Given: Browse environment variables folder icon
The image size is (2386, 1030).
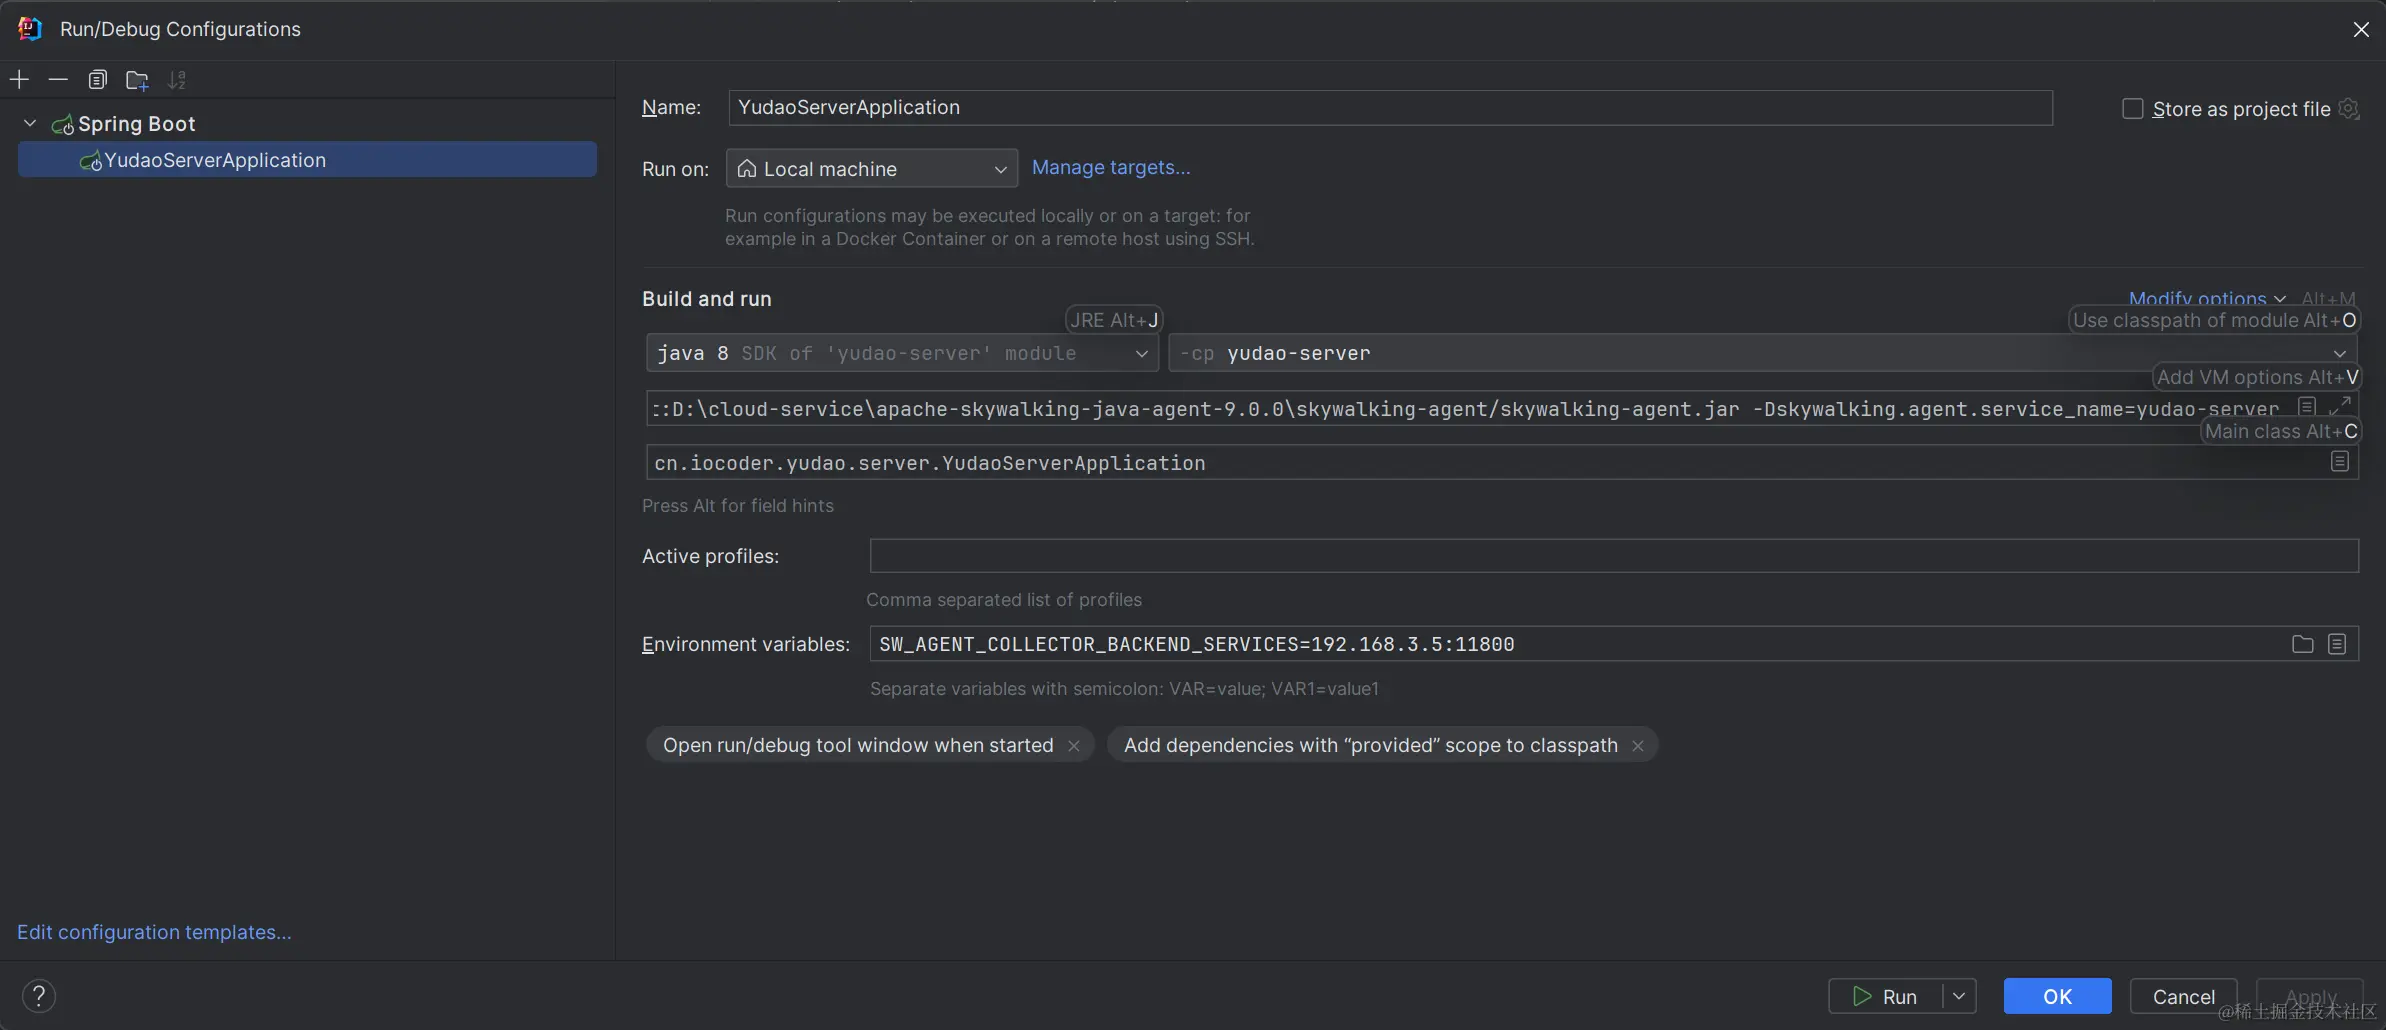Looking at the screenshot, I should (2302, 644).
